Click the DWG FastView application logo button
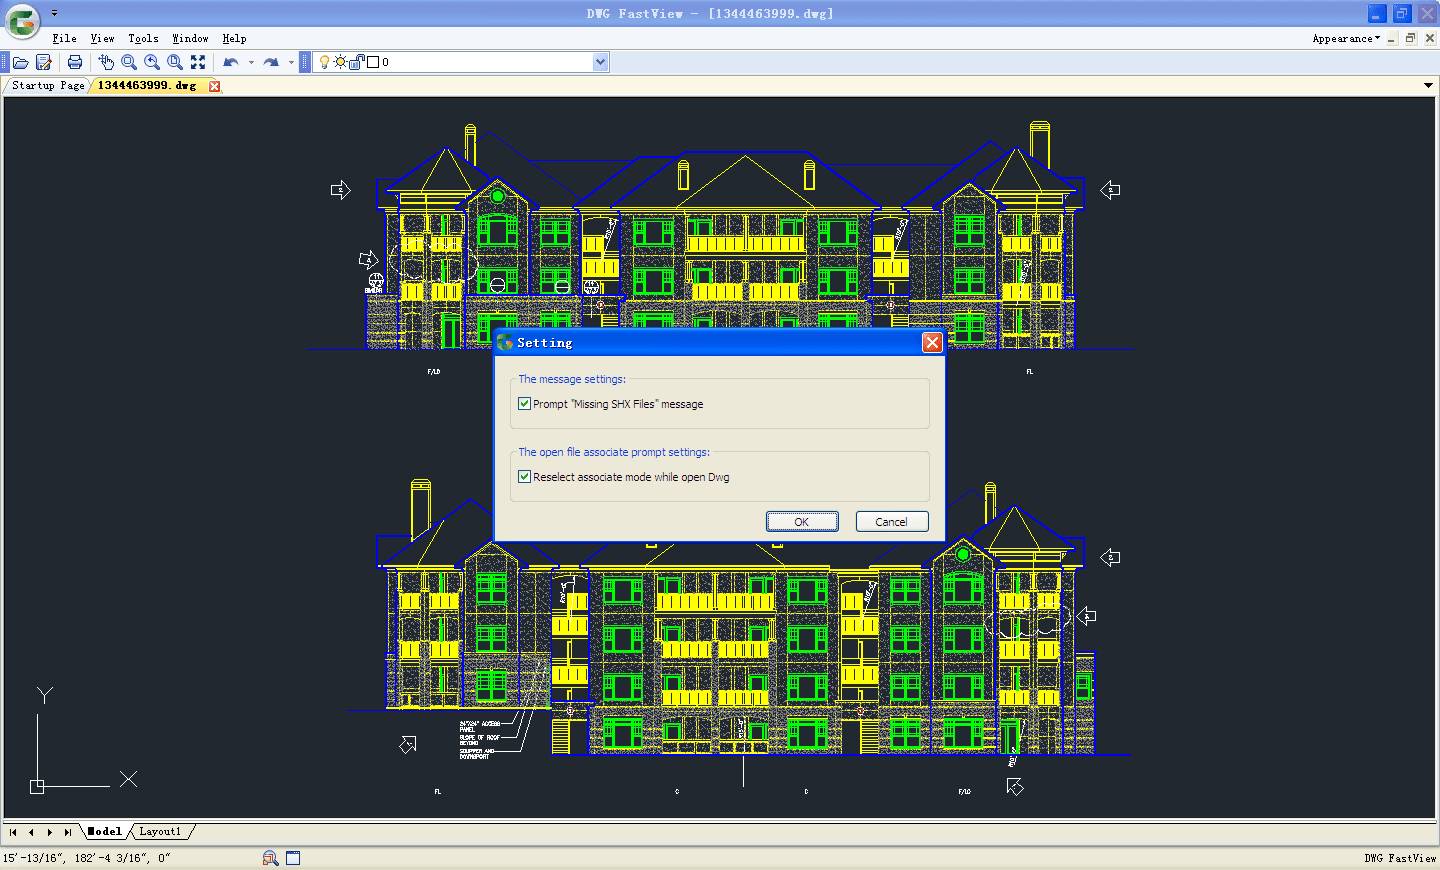 click(x=22, y=21)
